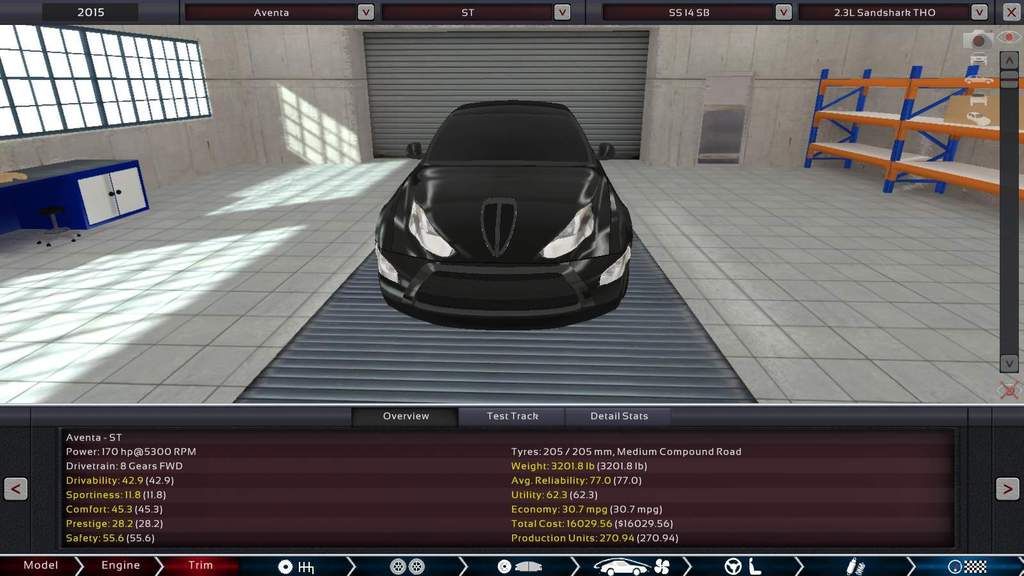Open the checkered flag testing step

pyautogui.click(x=968, y=566)
